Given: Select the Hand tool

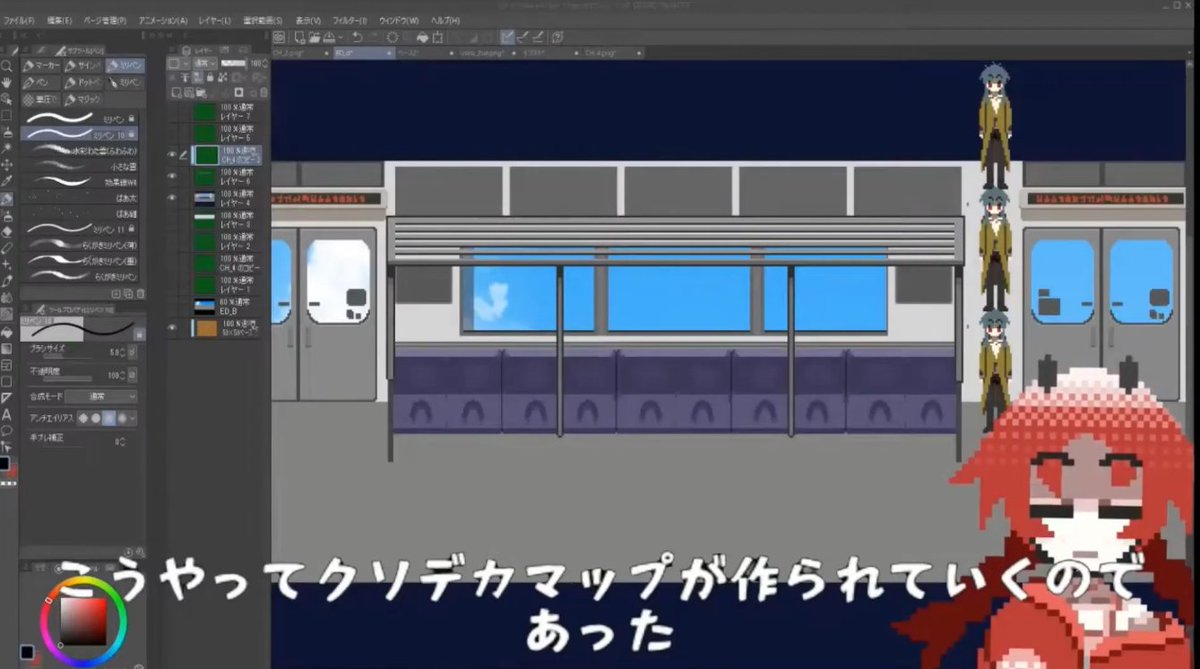Looking at the screenshot, I should (10, 81).
